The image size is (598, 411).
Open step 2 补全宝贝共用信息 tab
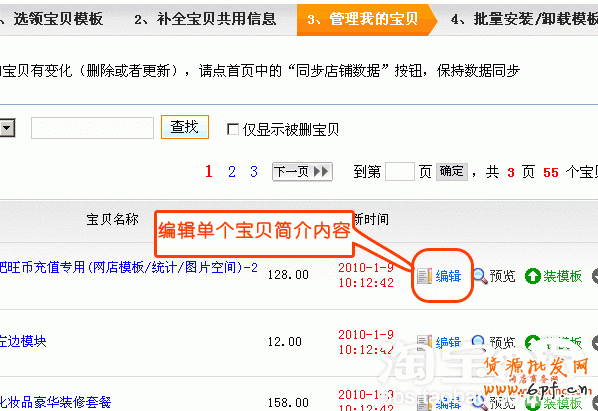point(205,19)
